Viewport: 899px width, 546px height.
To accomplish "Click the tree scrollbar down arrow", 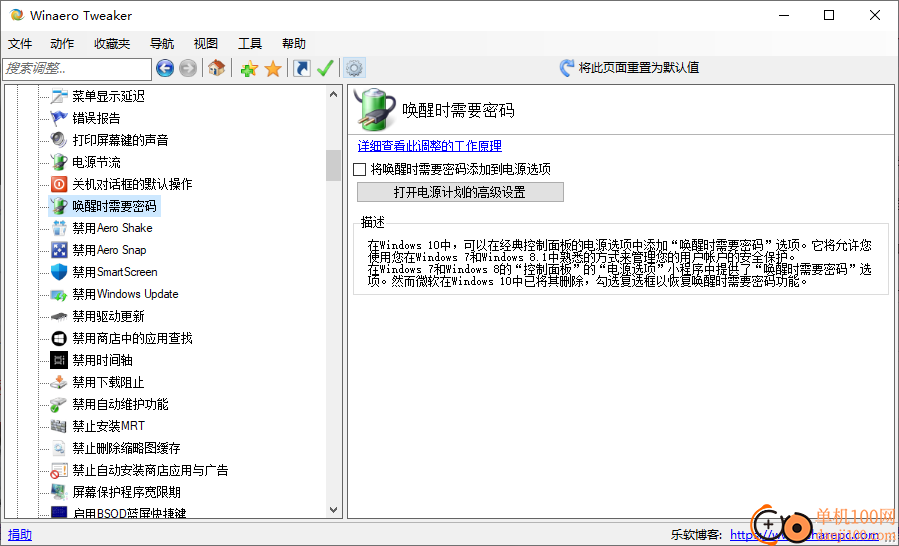I will [x=334, y=509].
